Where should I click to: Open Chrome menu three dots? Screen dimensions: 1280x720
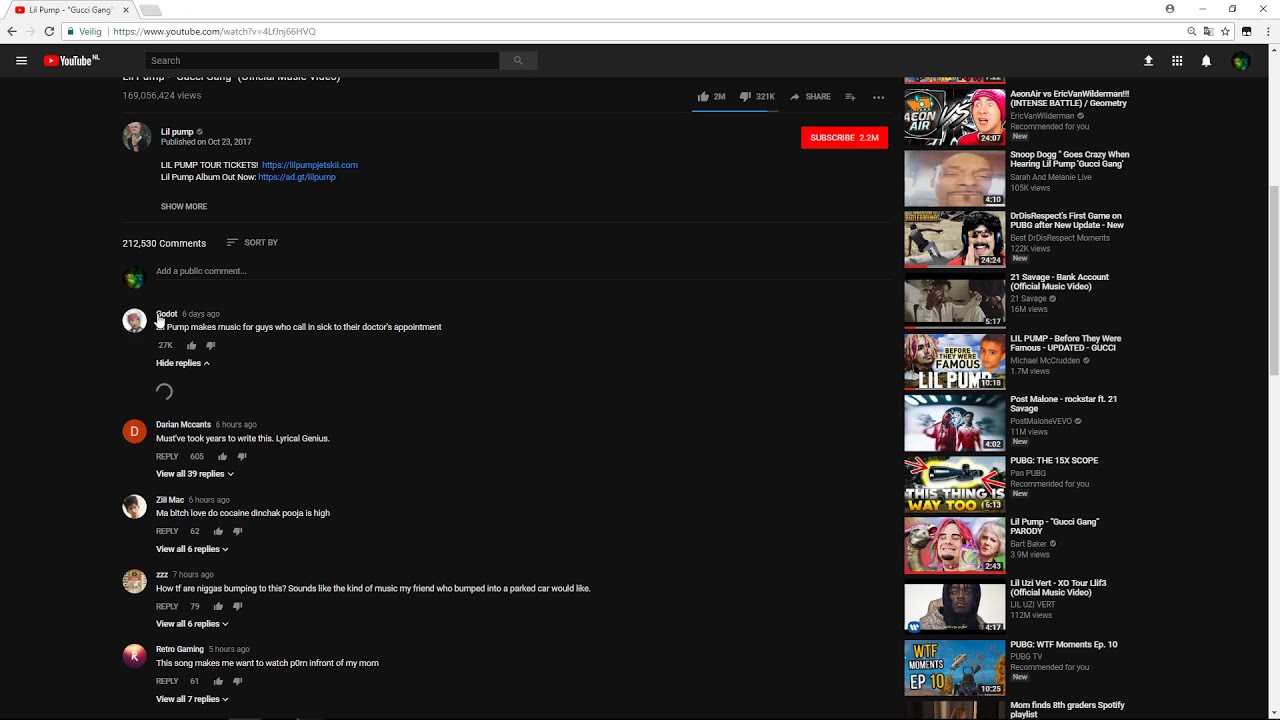(1266, 31)
